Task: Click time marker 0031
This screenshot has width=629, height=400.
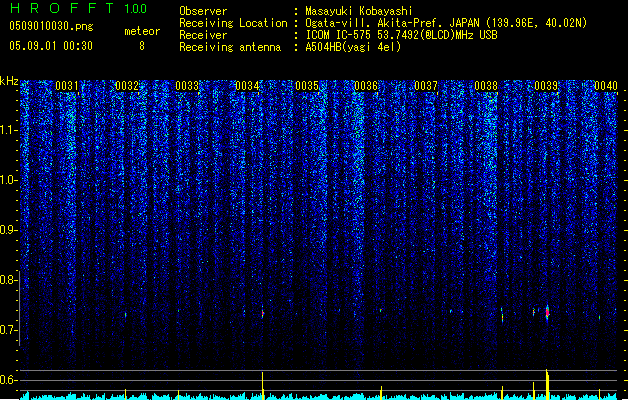Action: click(67, 86)
